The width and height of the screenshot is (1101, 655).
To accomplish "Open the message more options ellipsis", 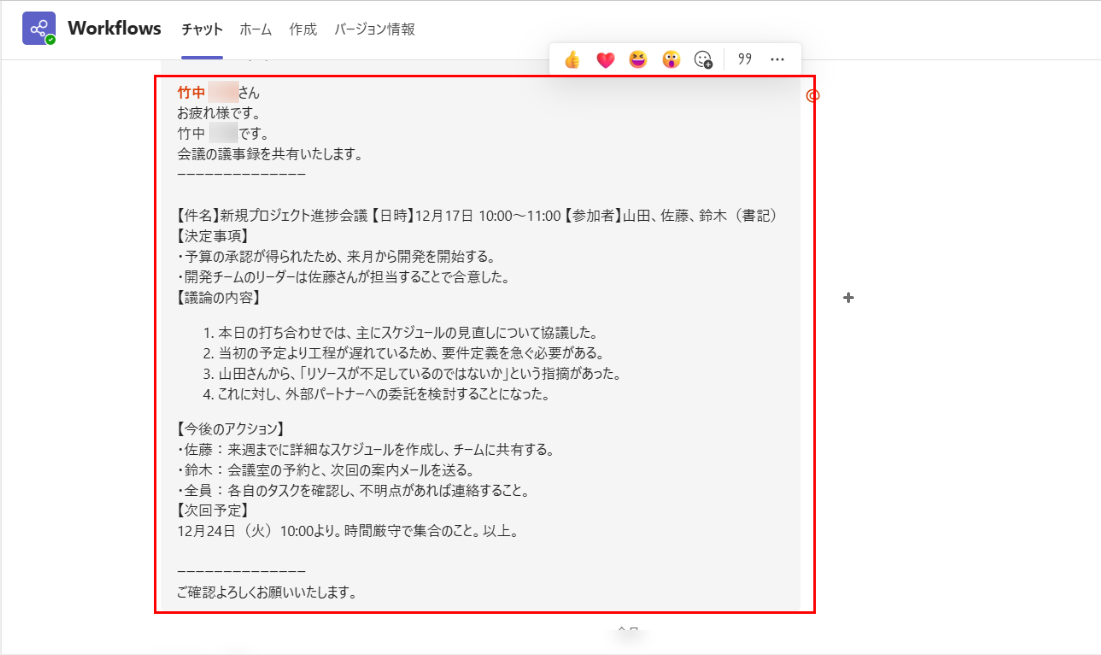I will 778,60.
